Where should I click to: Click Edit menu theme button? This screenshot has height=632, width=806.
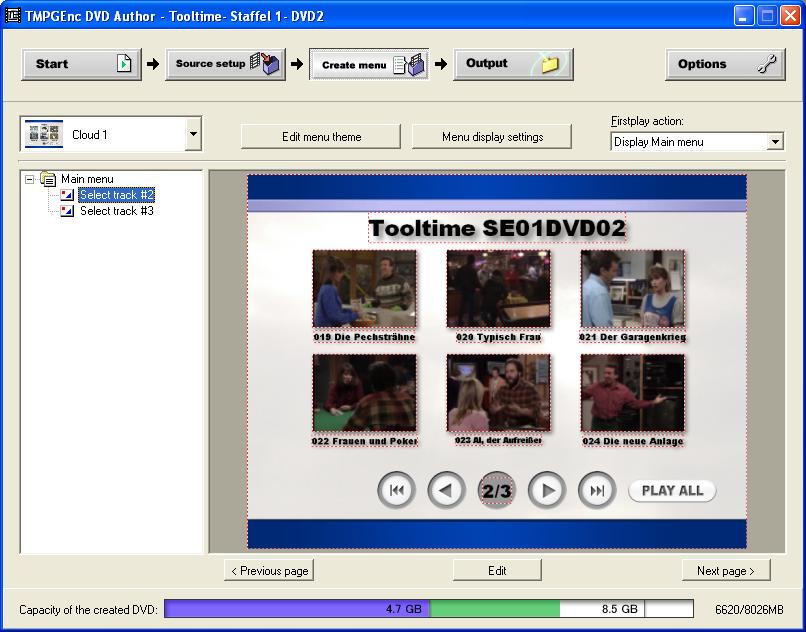(321, 137)
